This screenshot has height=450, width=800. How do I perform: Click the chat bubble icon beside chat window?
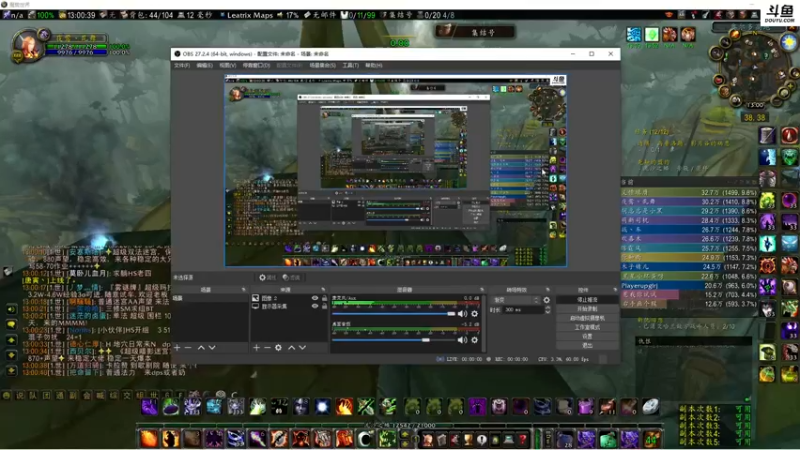pyautogui.click(x=11, y=324)
